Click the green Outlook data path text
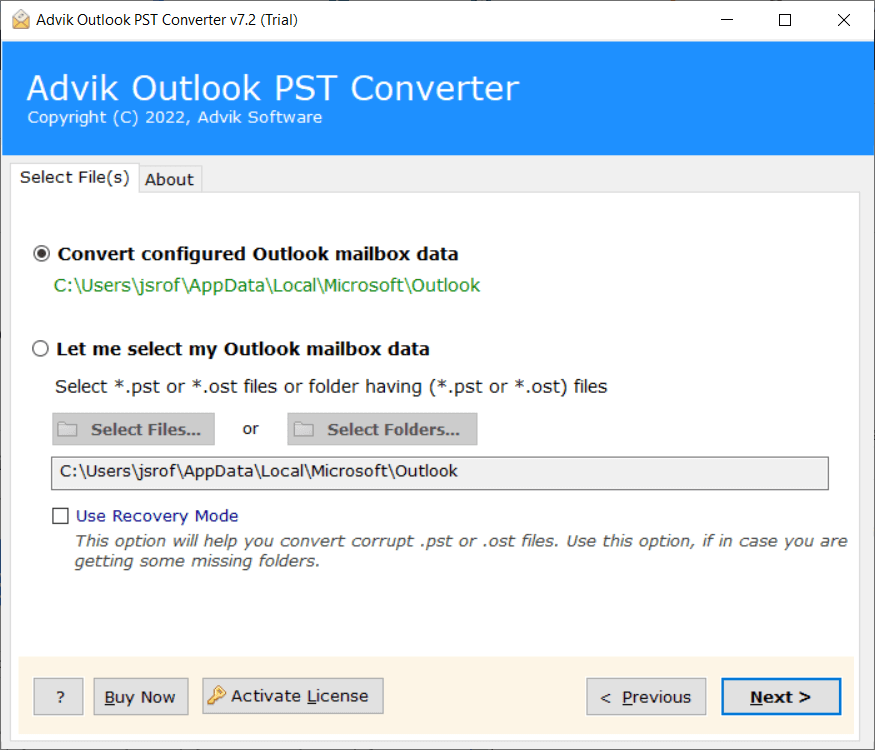The image size is (875, 750). coord(266,285)
